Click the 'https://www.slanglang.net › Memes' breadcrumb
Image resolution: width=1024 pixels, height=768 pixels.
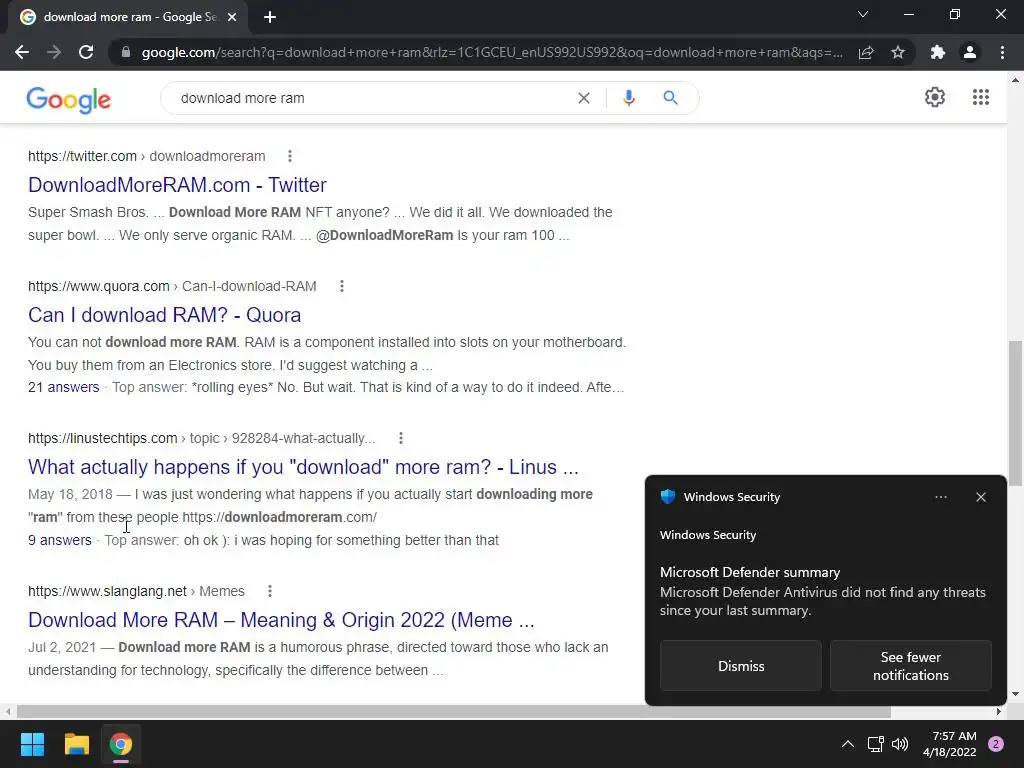pyautogui.click(x=136, y=591)
